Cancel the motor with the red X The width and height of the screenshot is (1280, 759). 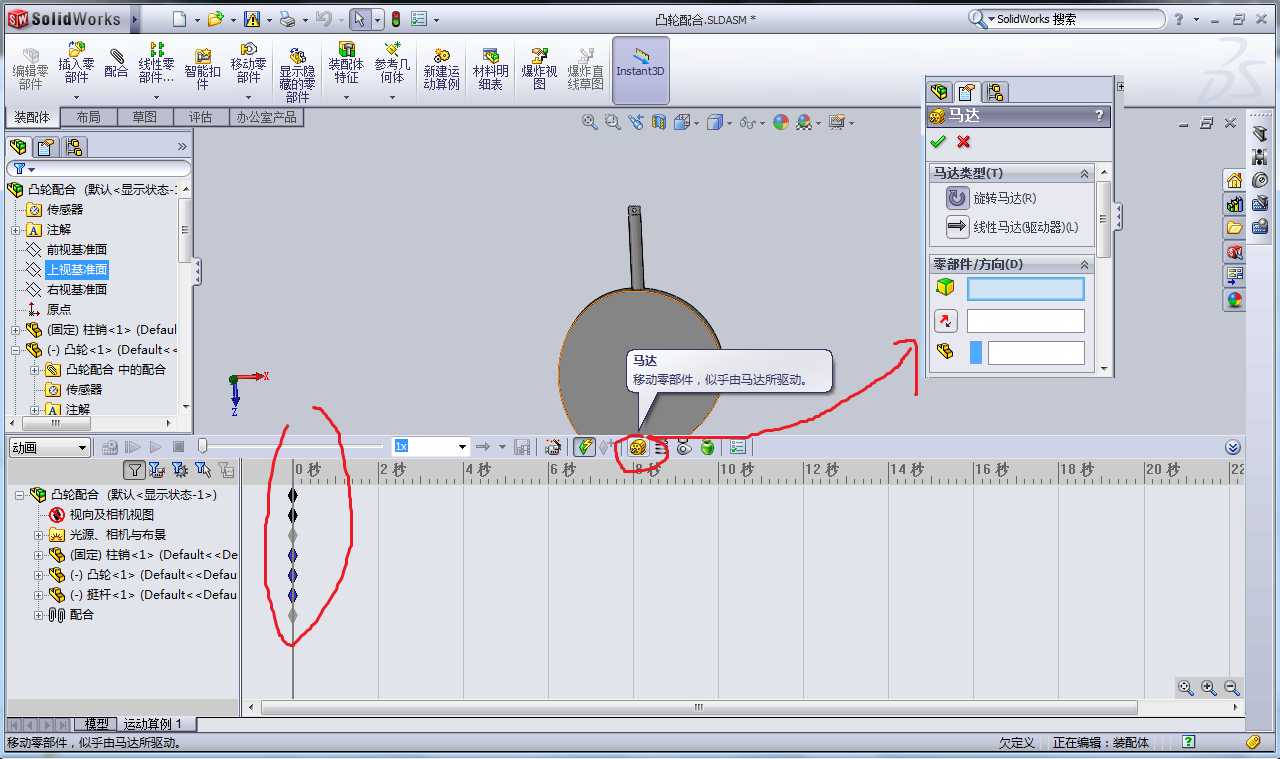coord(963,142)
